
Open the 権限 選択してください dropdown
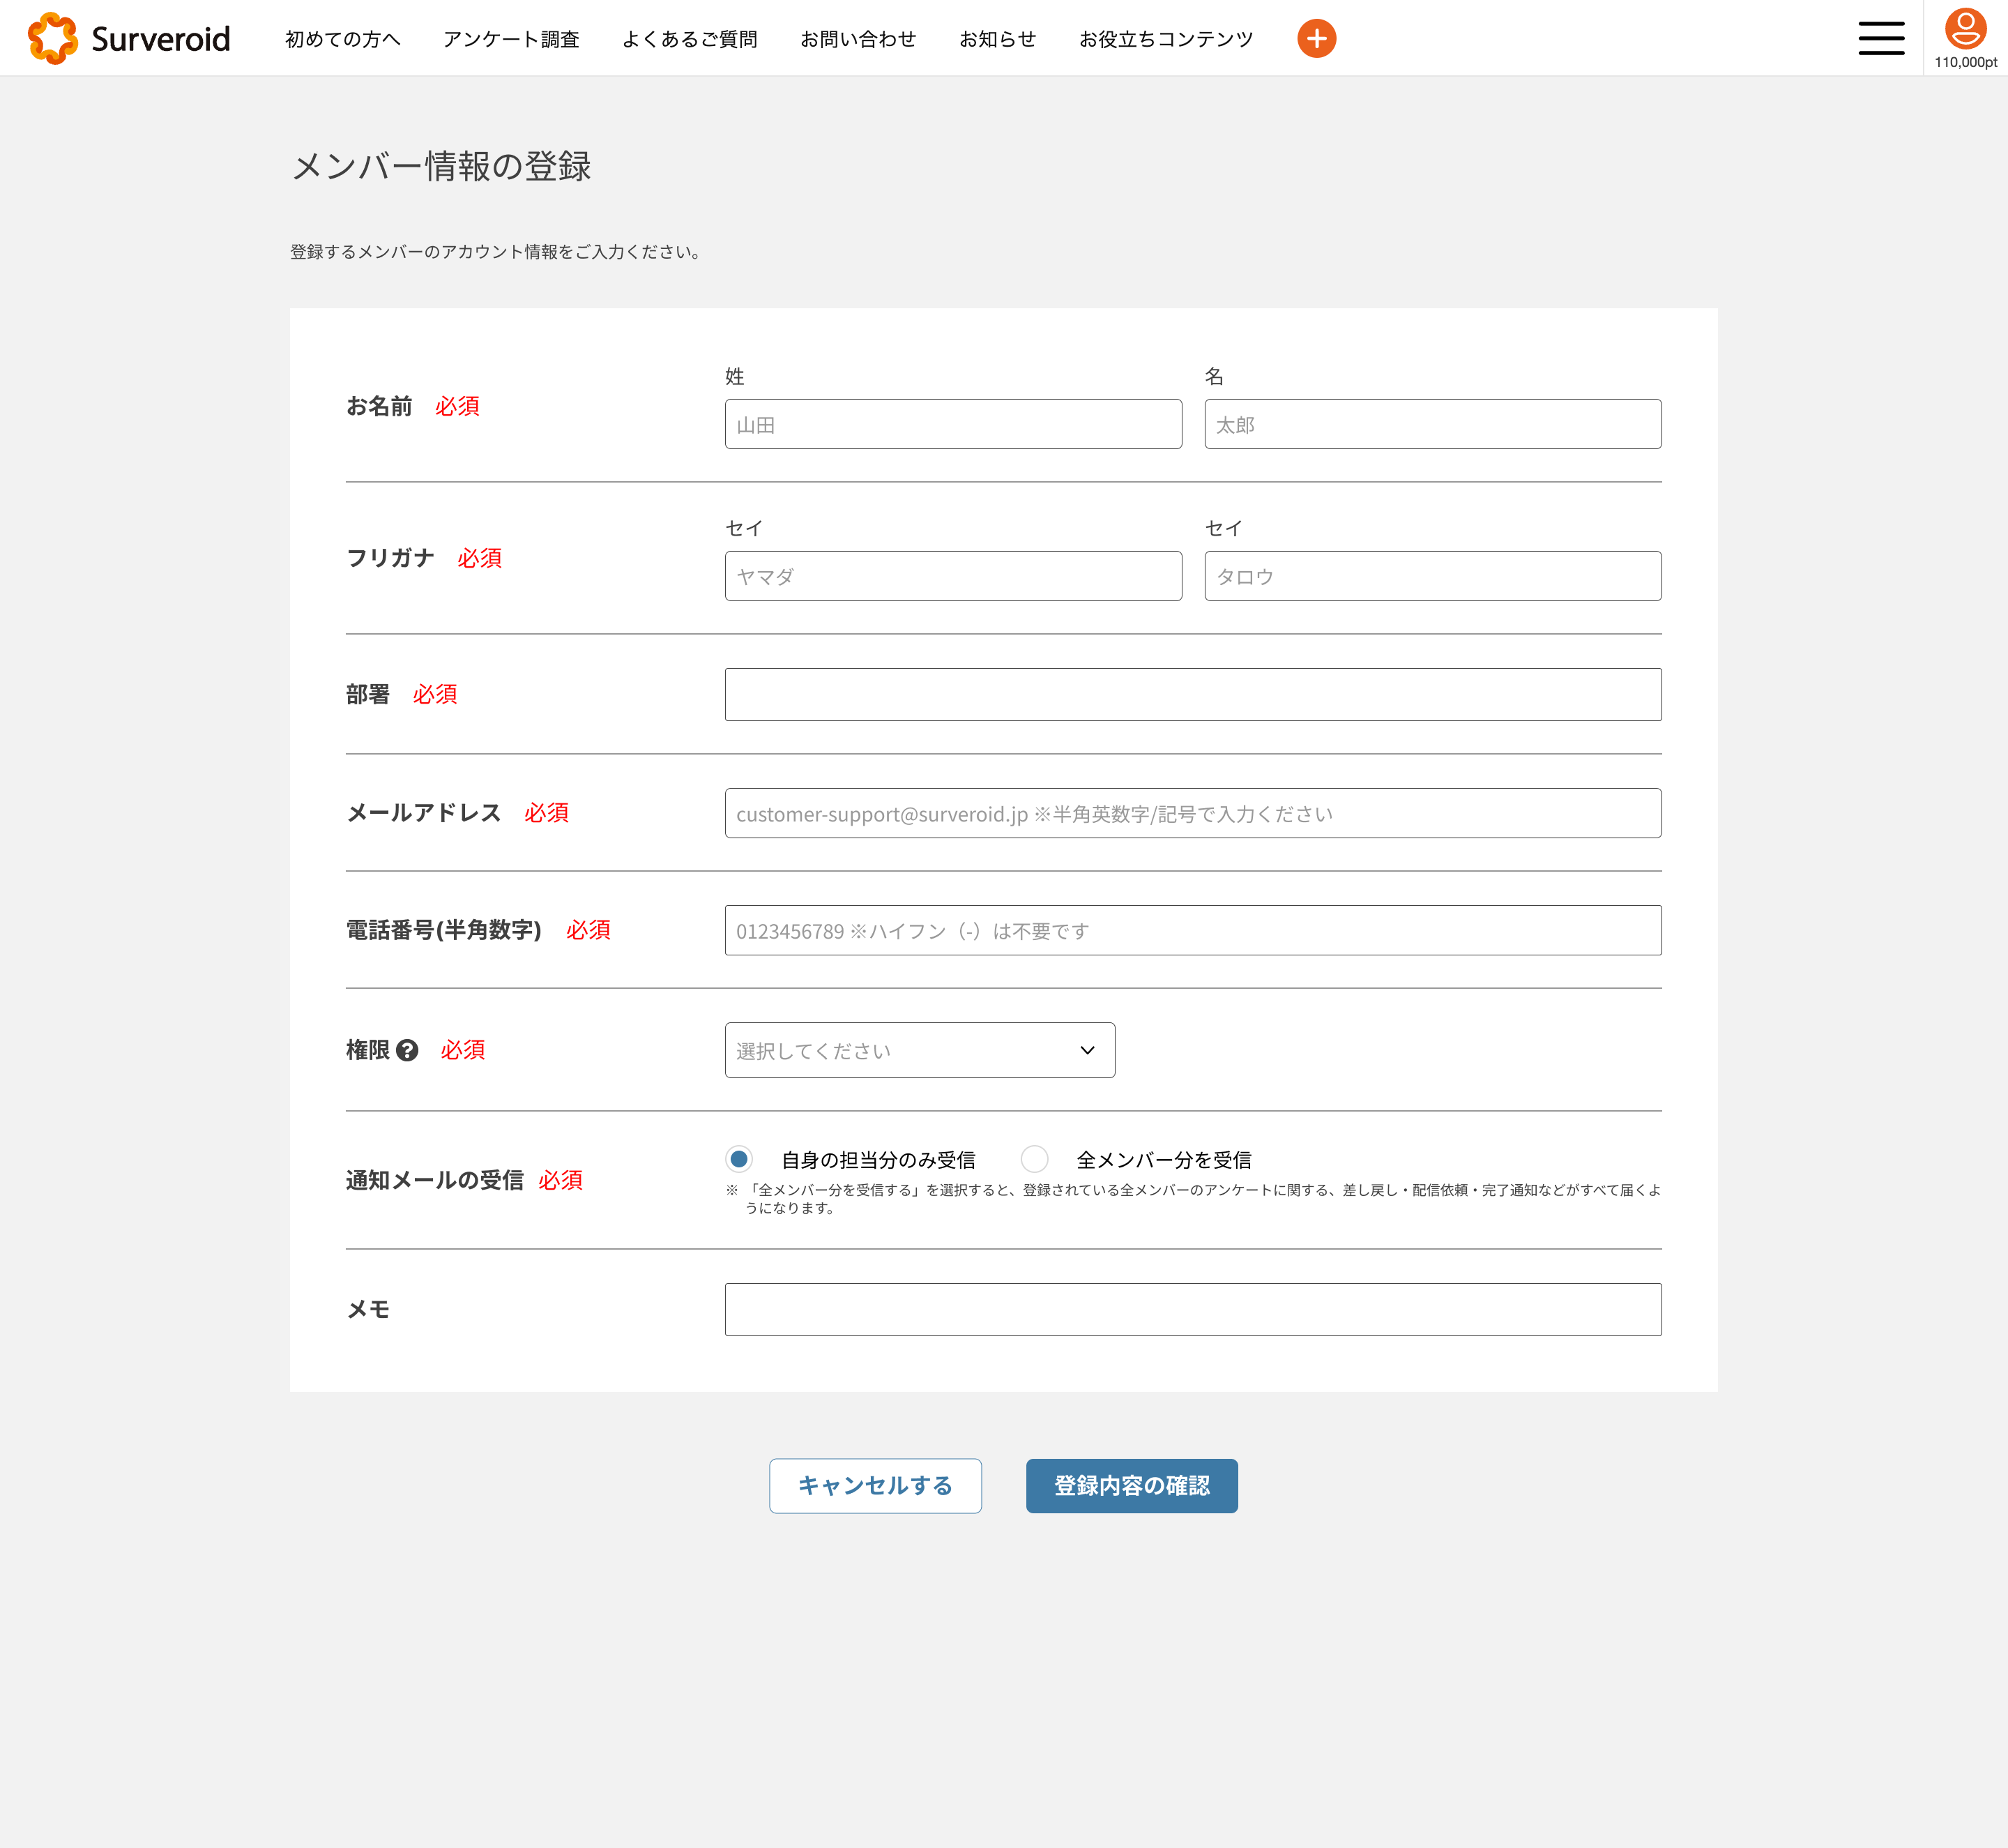[x=919, y=1050]
